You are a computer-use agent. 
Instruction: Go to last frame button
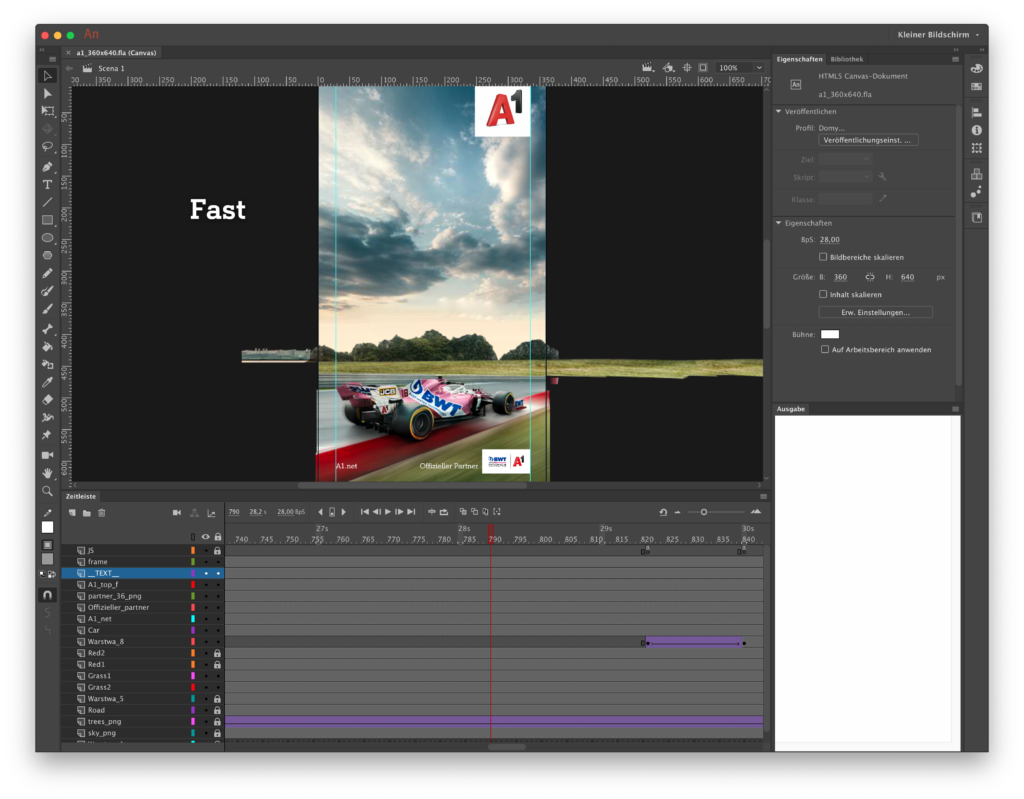411,512
